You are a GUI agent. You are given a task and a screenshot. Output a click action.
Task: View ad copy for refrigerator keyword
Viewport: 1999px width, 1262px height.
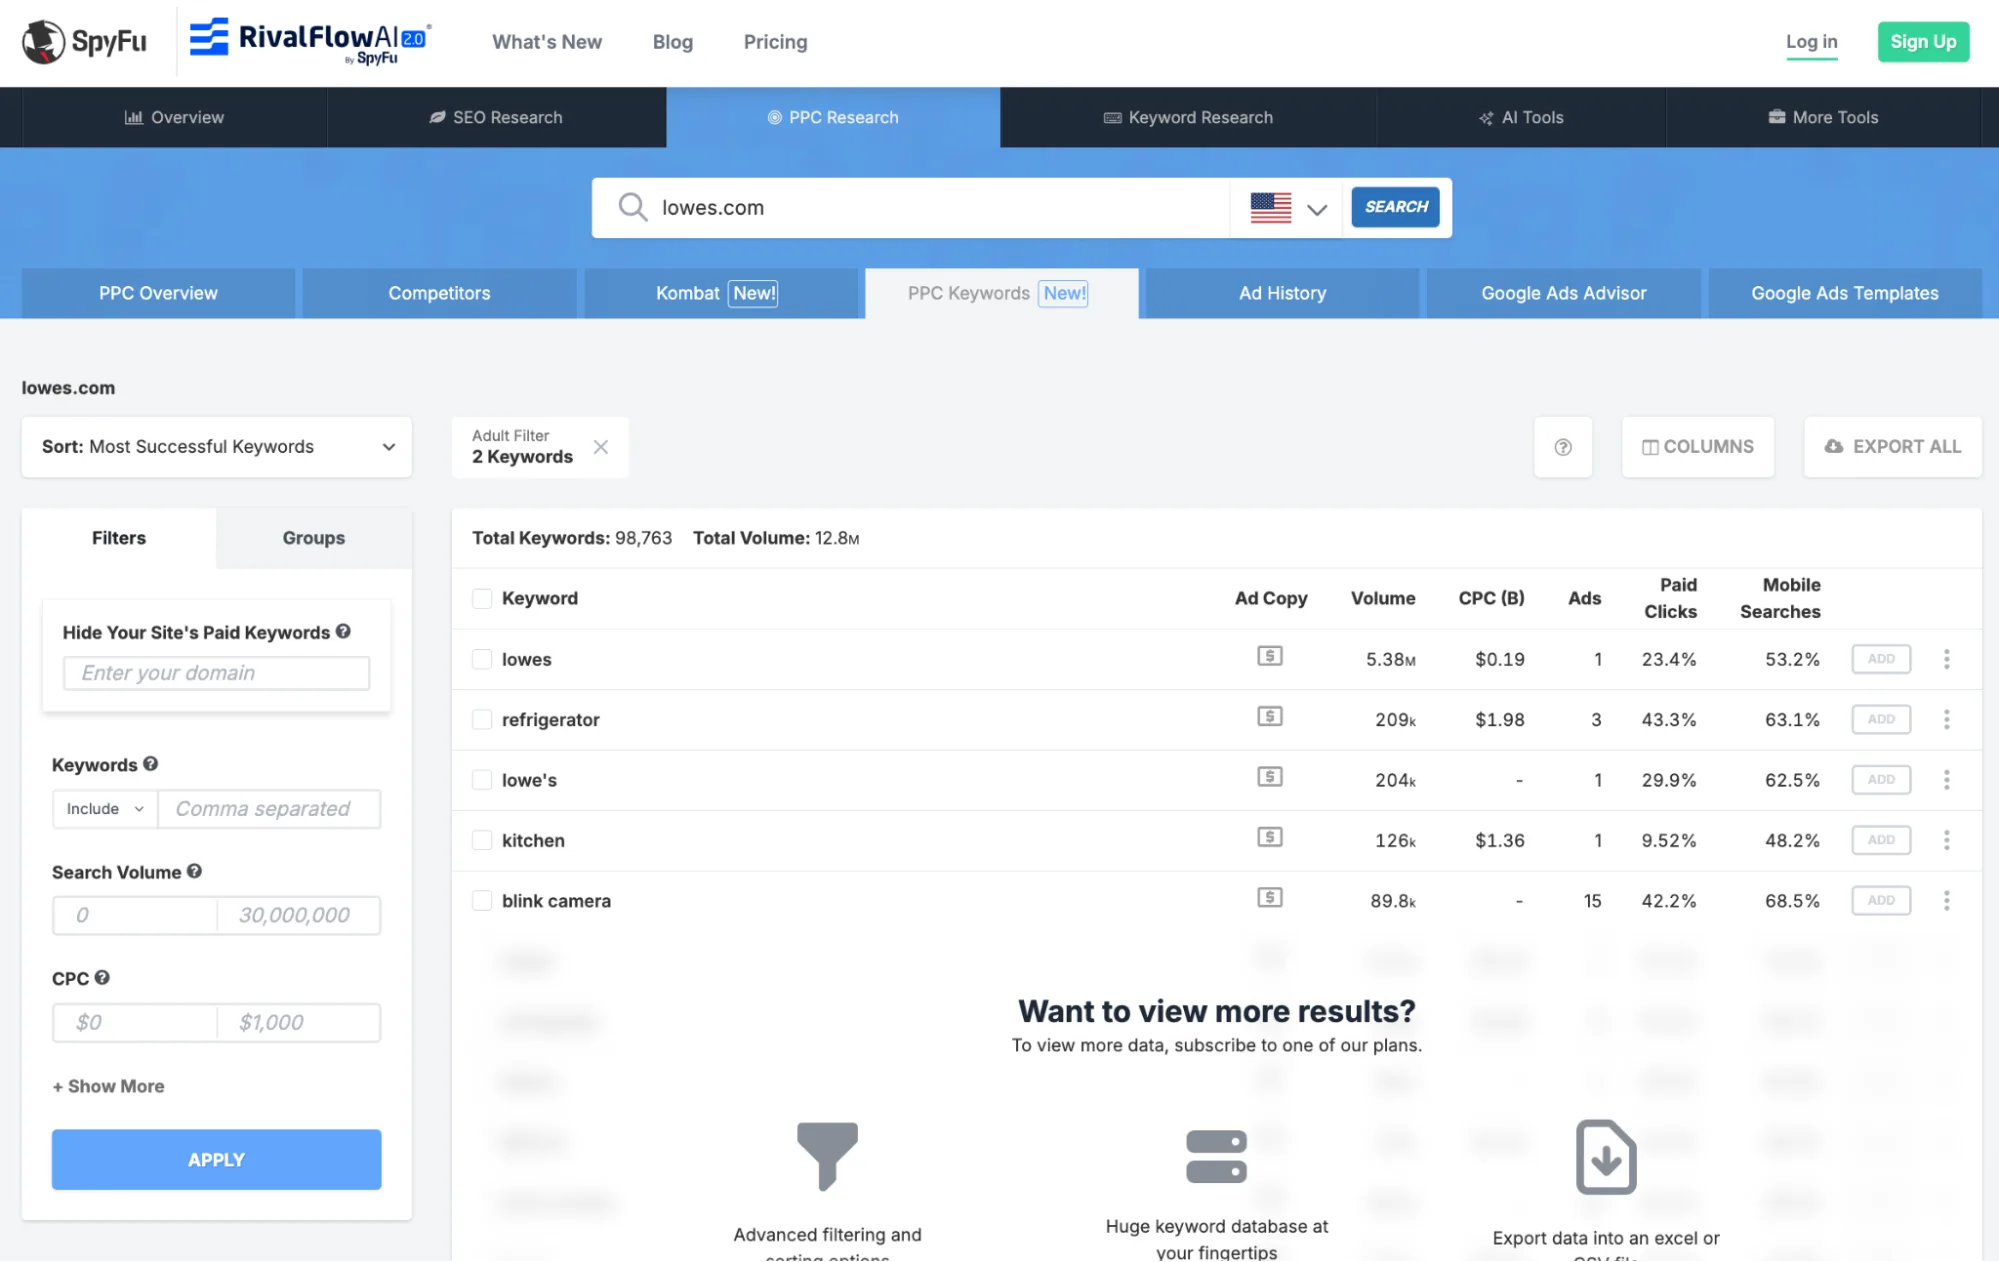1270,716
